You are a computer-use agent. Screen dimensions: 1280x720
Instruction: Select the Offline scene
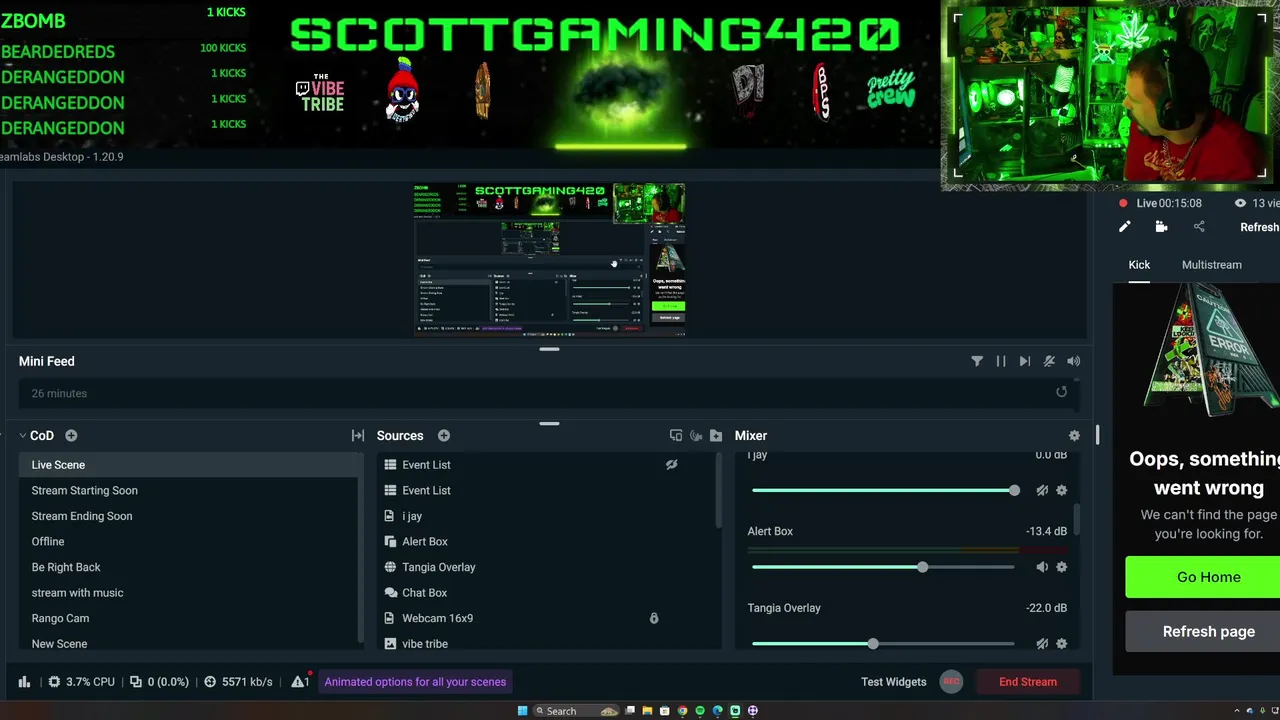tap(190, 541)
